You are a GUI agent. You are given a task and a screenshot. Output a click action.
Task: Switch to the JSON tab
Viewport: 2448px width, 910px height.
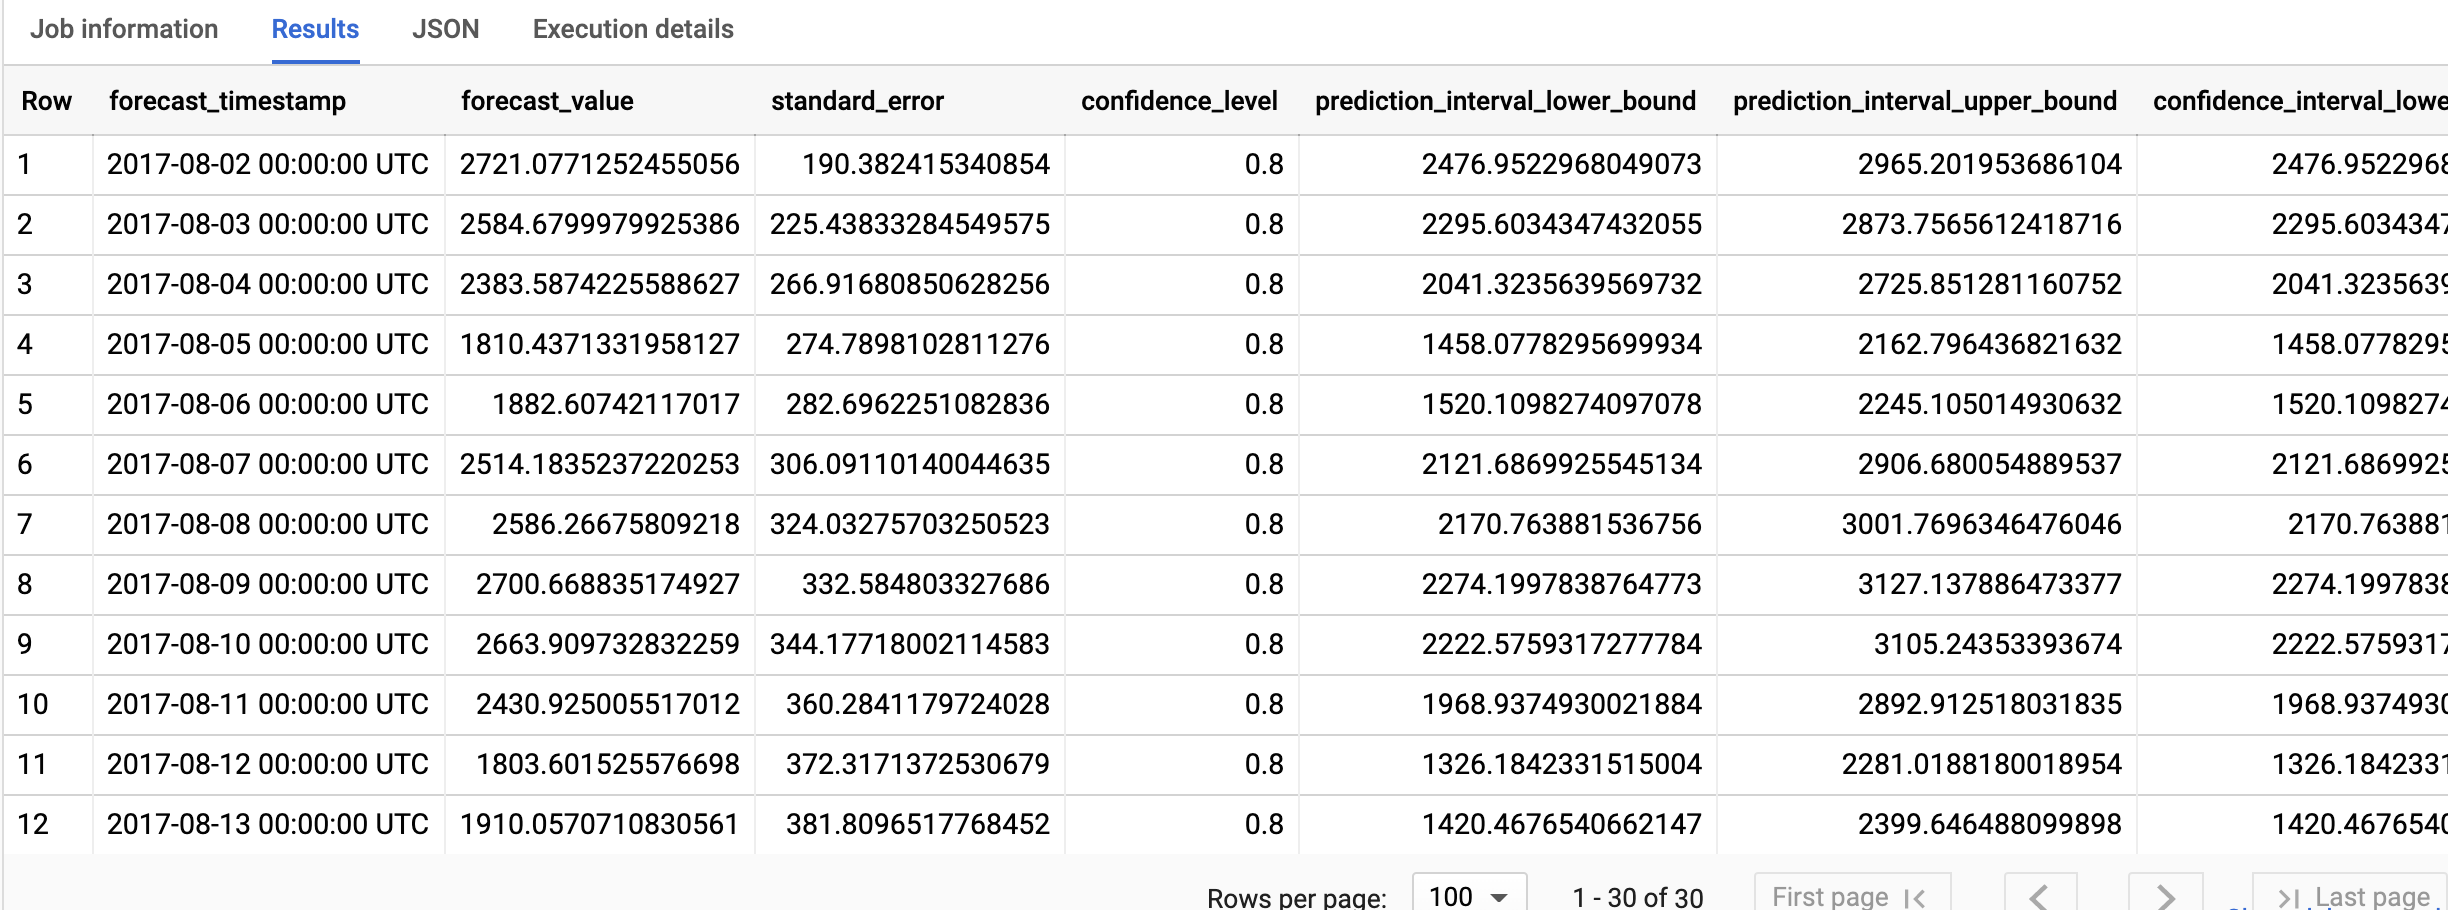(446, 29)
